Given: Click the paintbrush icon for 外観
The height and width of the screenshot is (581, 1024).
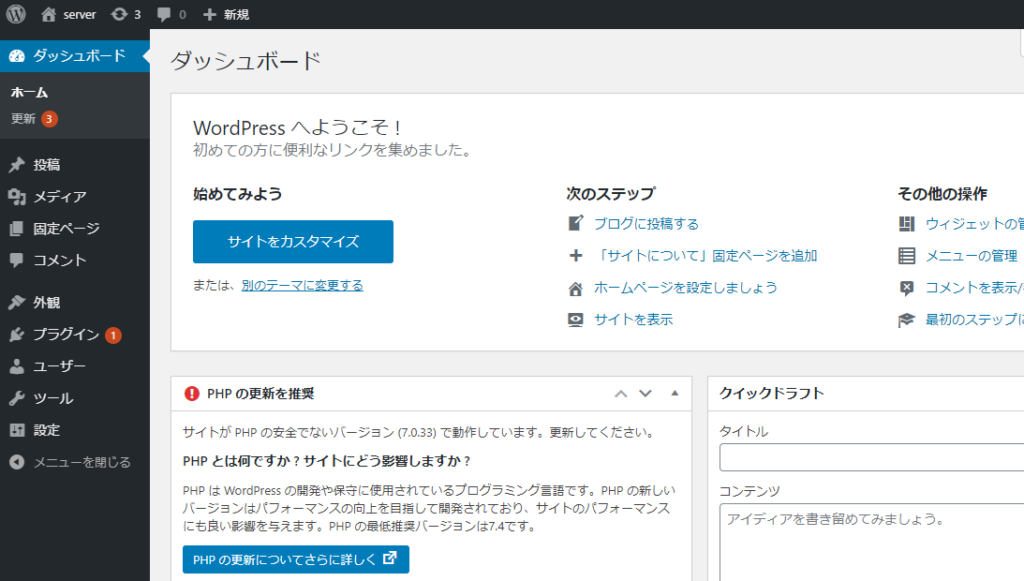Looking at the screenshot, I should tap(17, 302).
